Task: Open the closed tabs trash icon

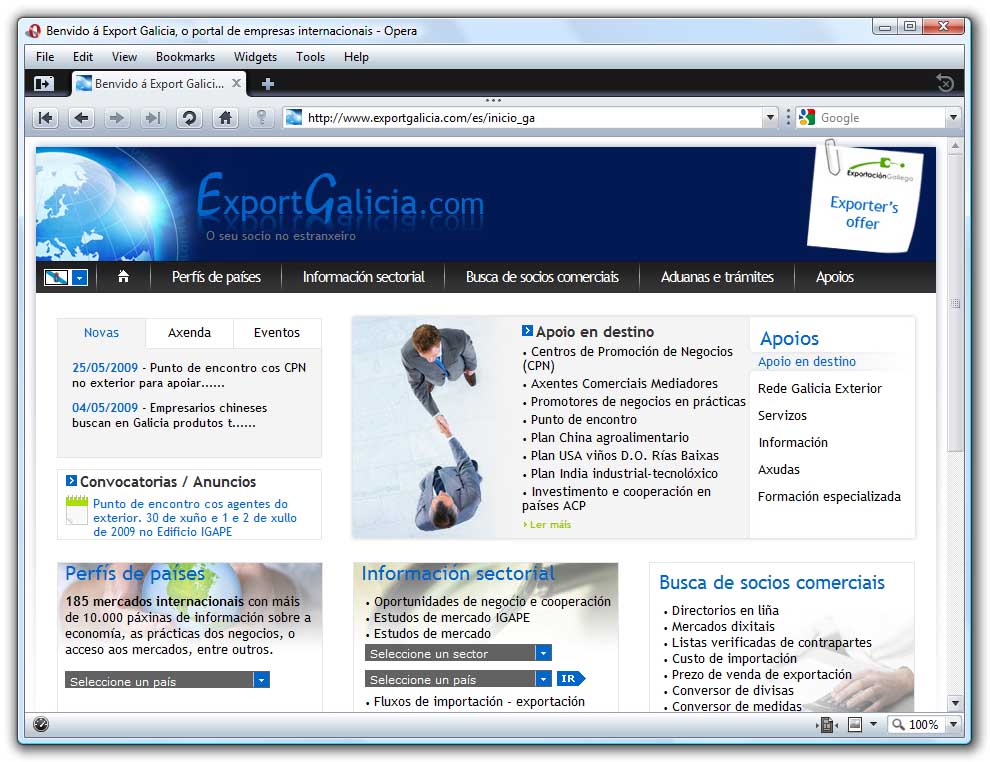Action: coord(945,83)
